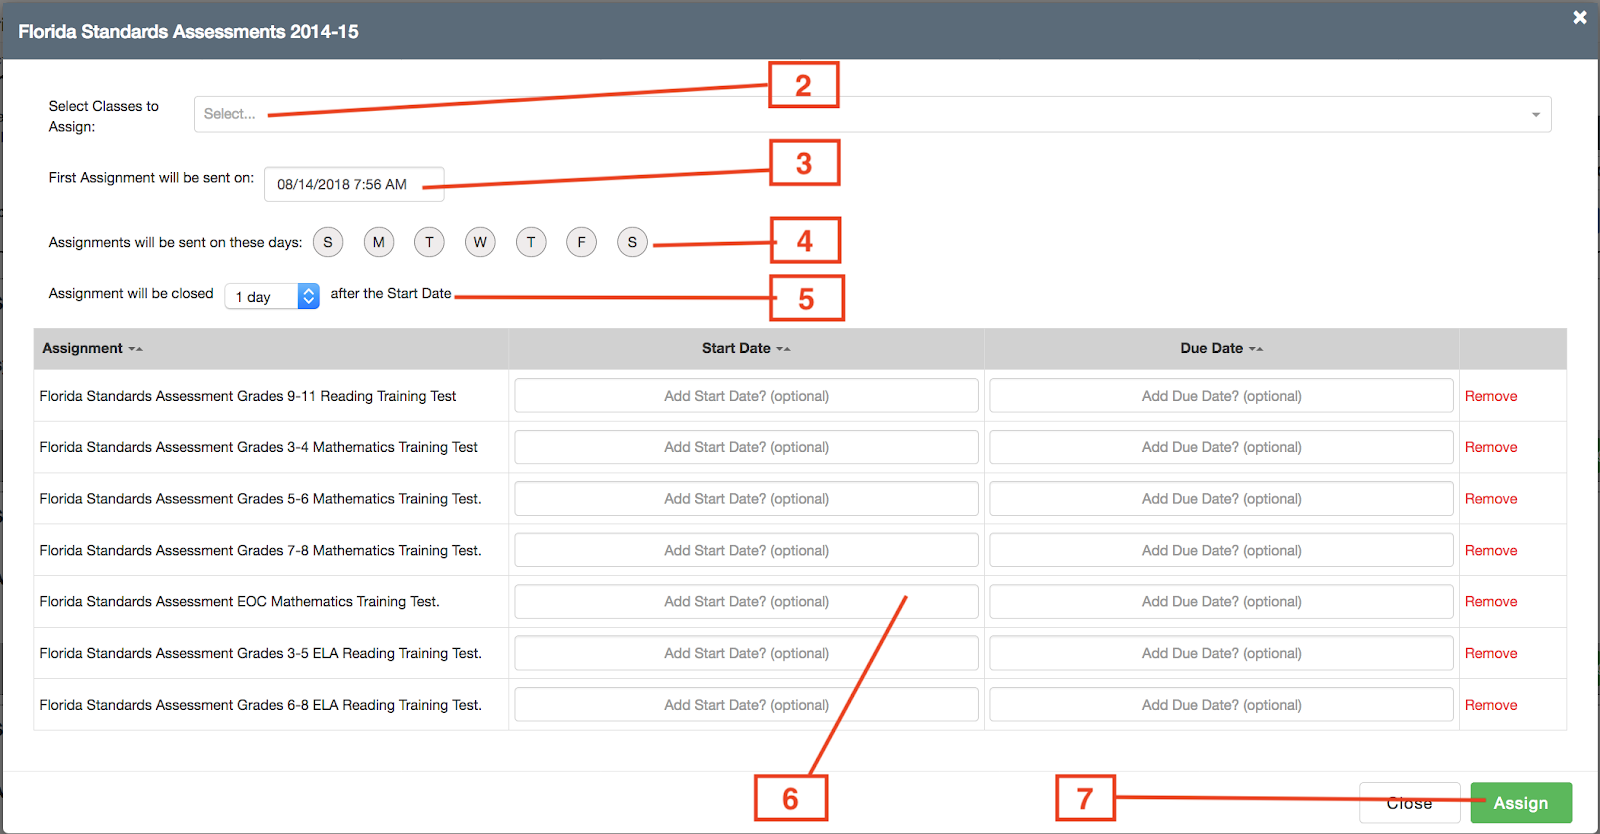The width and height of the screenshot is (1600, 834).
Task: Add due date for Grades 6-8 ELA Reading
Action: (x=1221, y=705)
